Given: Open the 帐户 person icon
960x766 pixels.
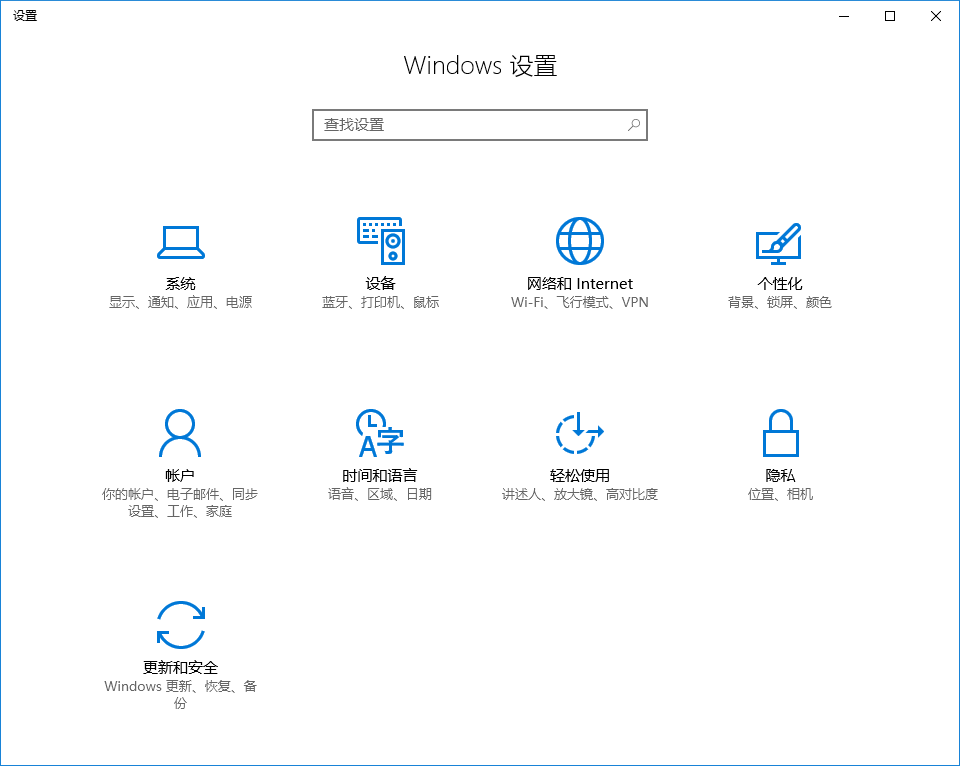Looking at the screenshot, I should point(180,433).
